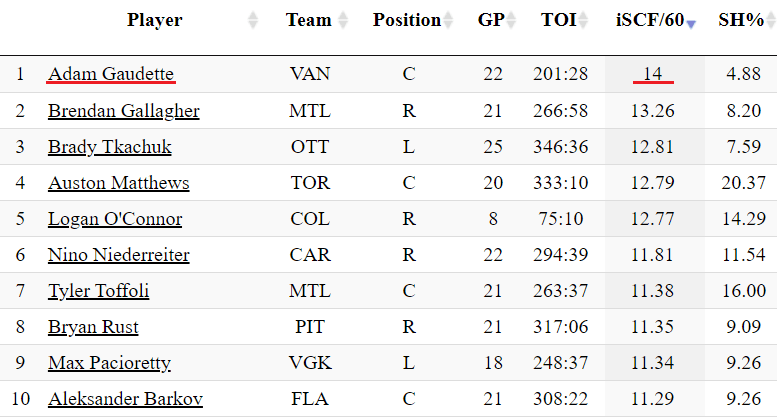This screenshot has height=417, width=777.
Task: Toggle the iSCF/60 descending sort arrow
Action: tap(690, 22)
